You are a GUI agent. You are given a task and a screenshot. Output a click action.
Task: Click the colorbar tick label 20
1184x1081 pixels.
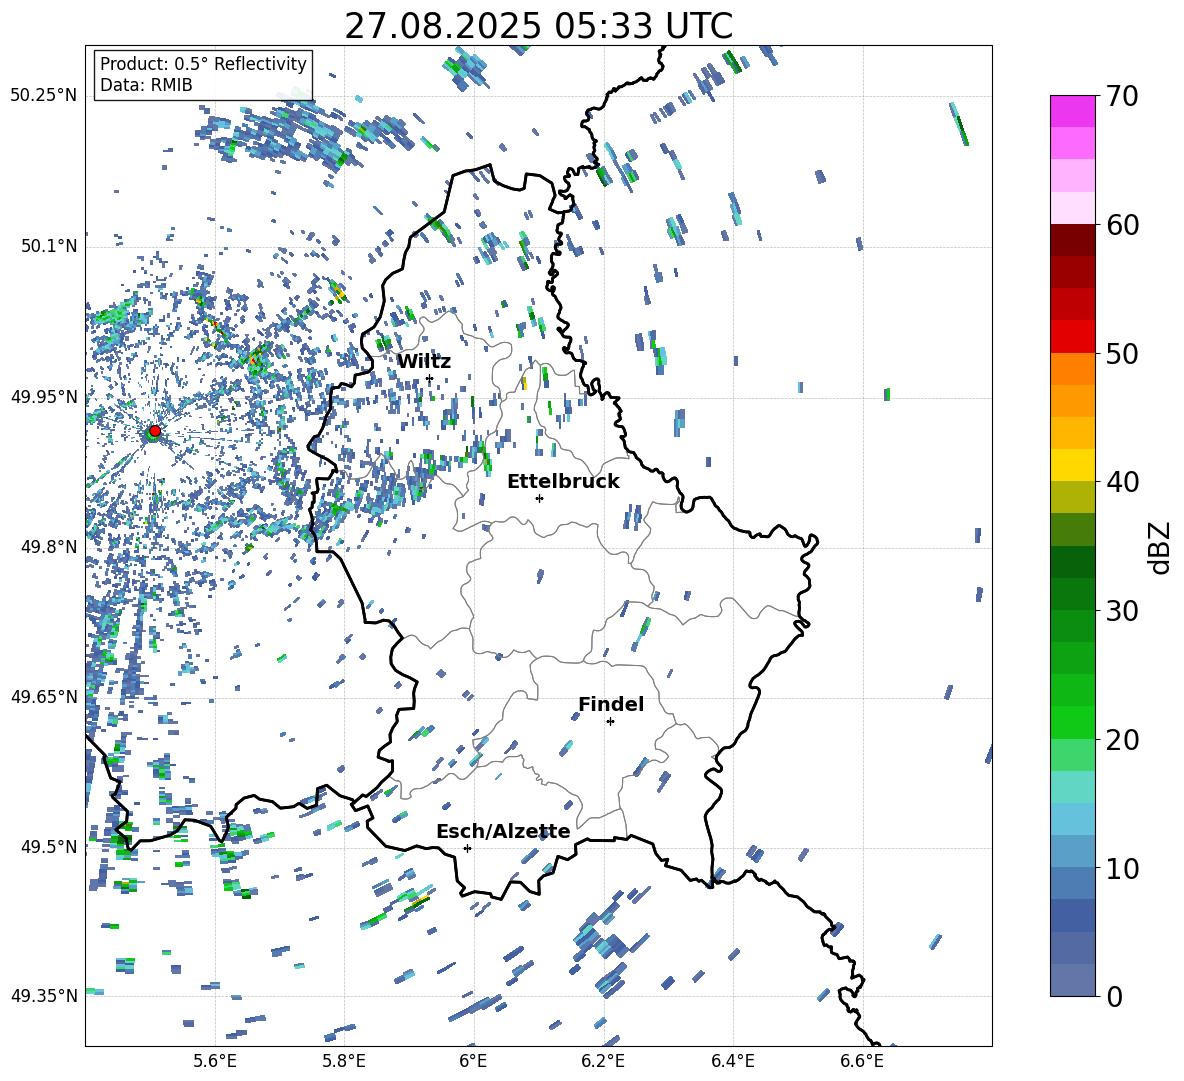tap(1121, 740)
